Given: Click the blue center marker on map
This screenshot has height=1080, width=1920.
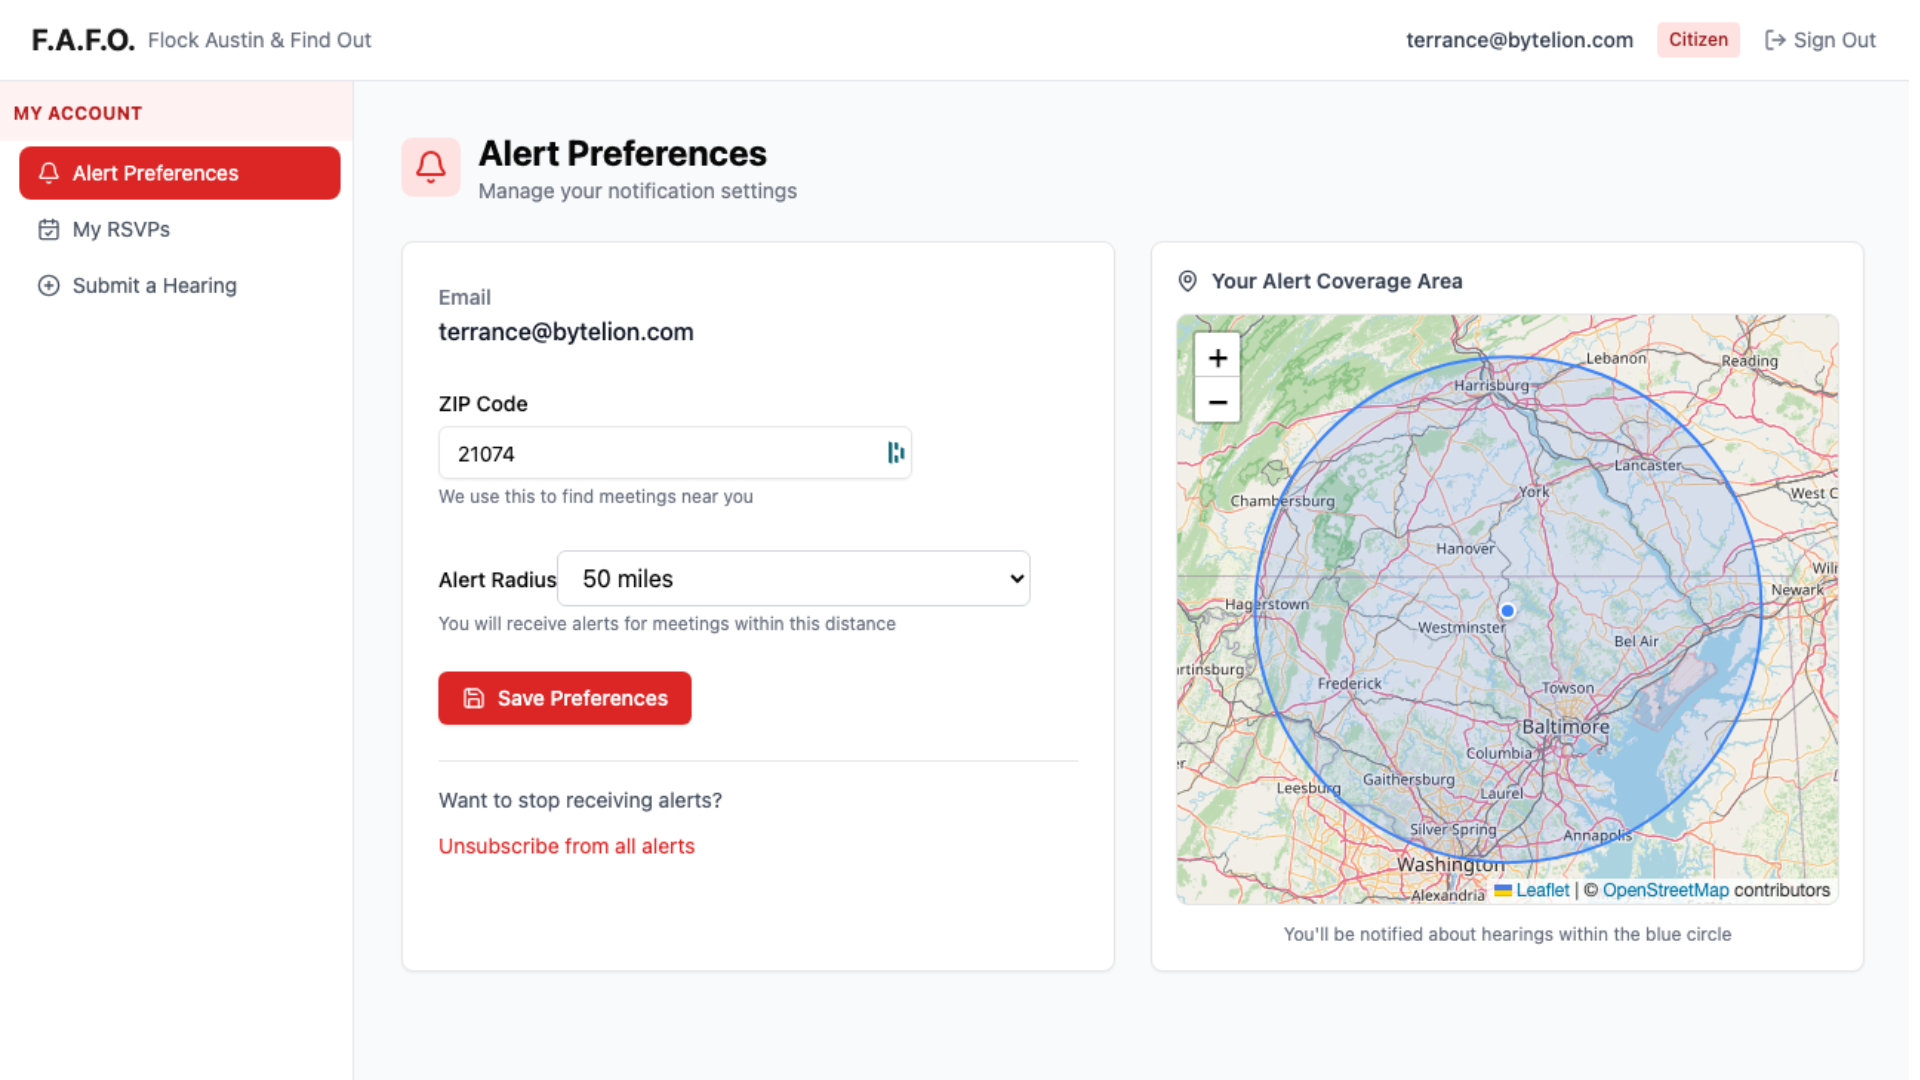Looking at the screenshot, I should 1507,610.
